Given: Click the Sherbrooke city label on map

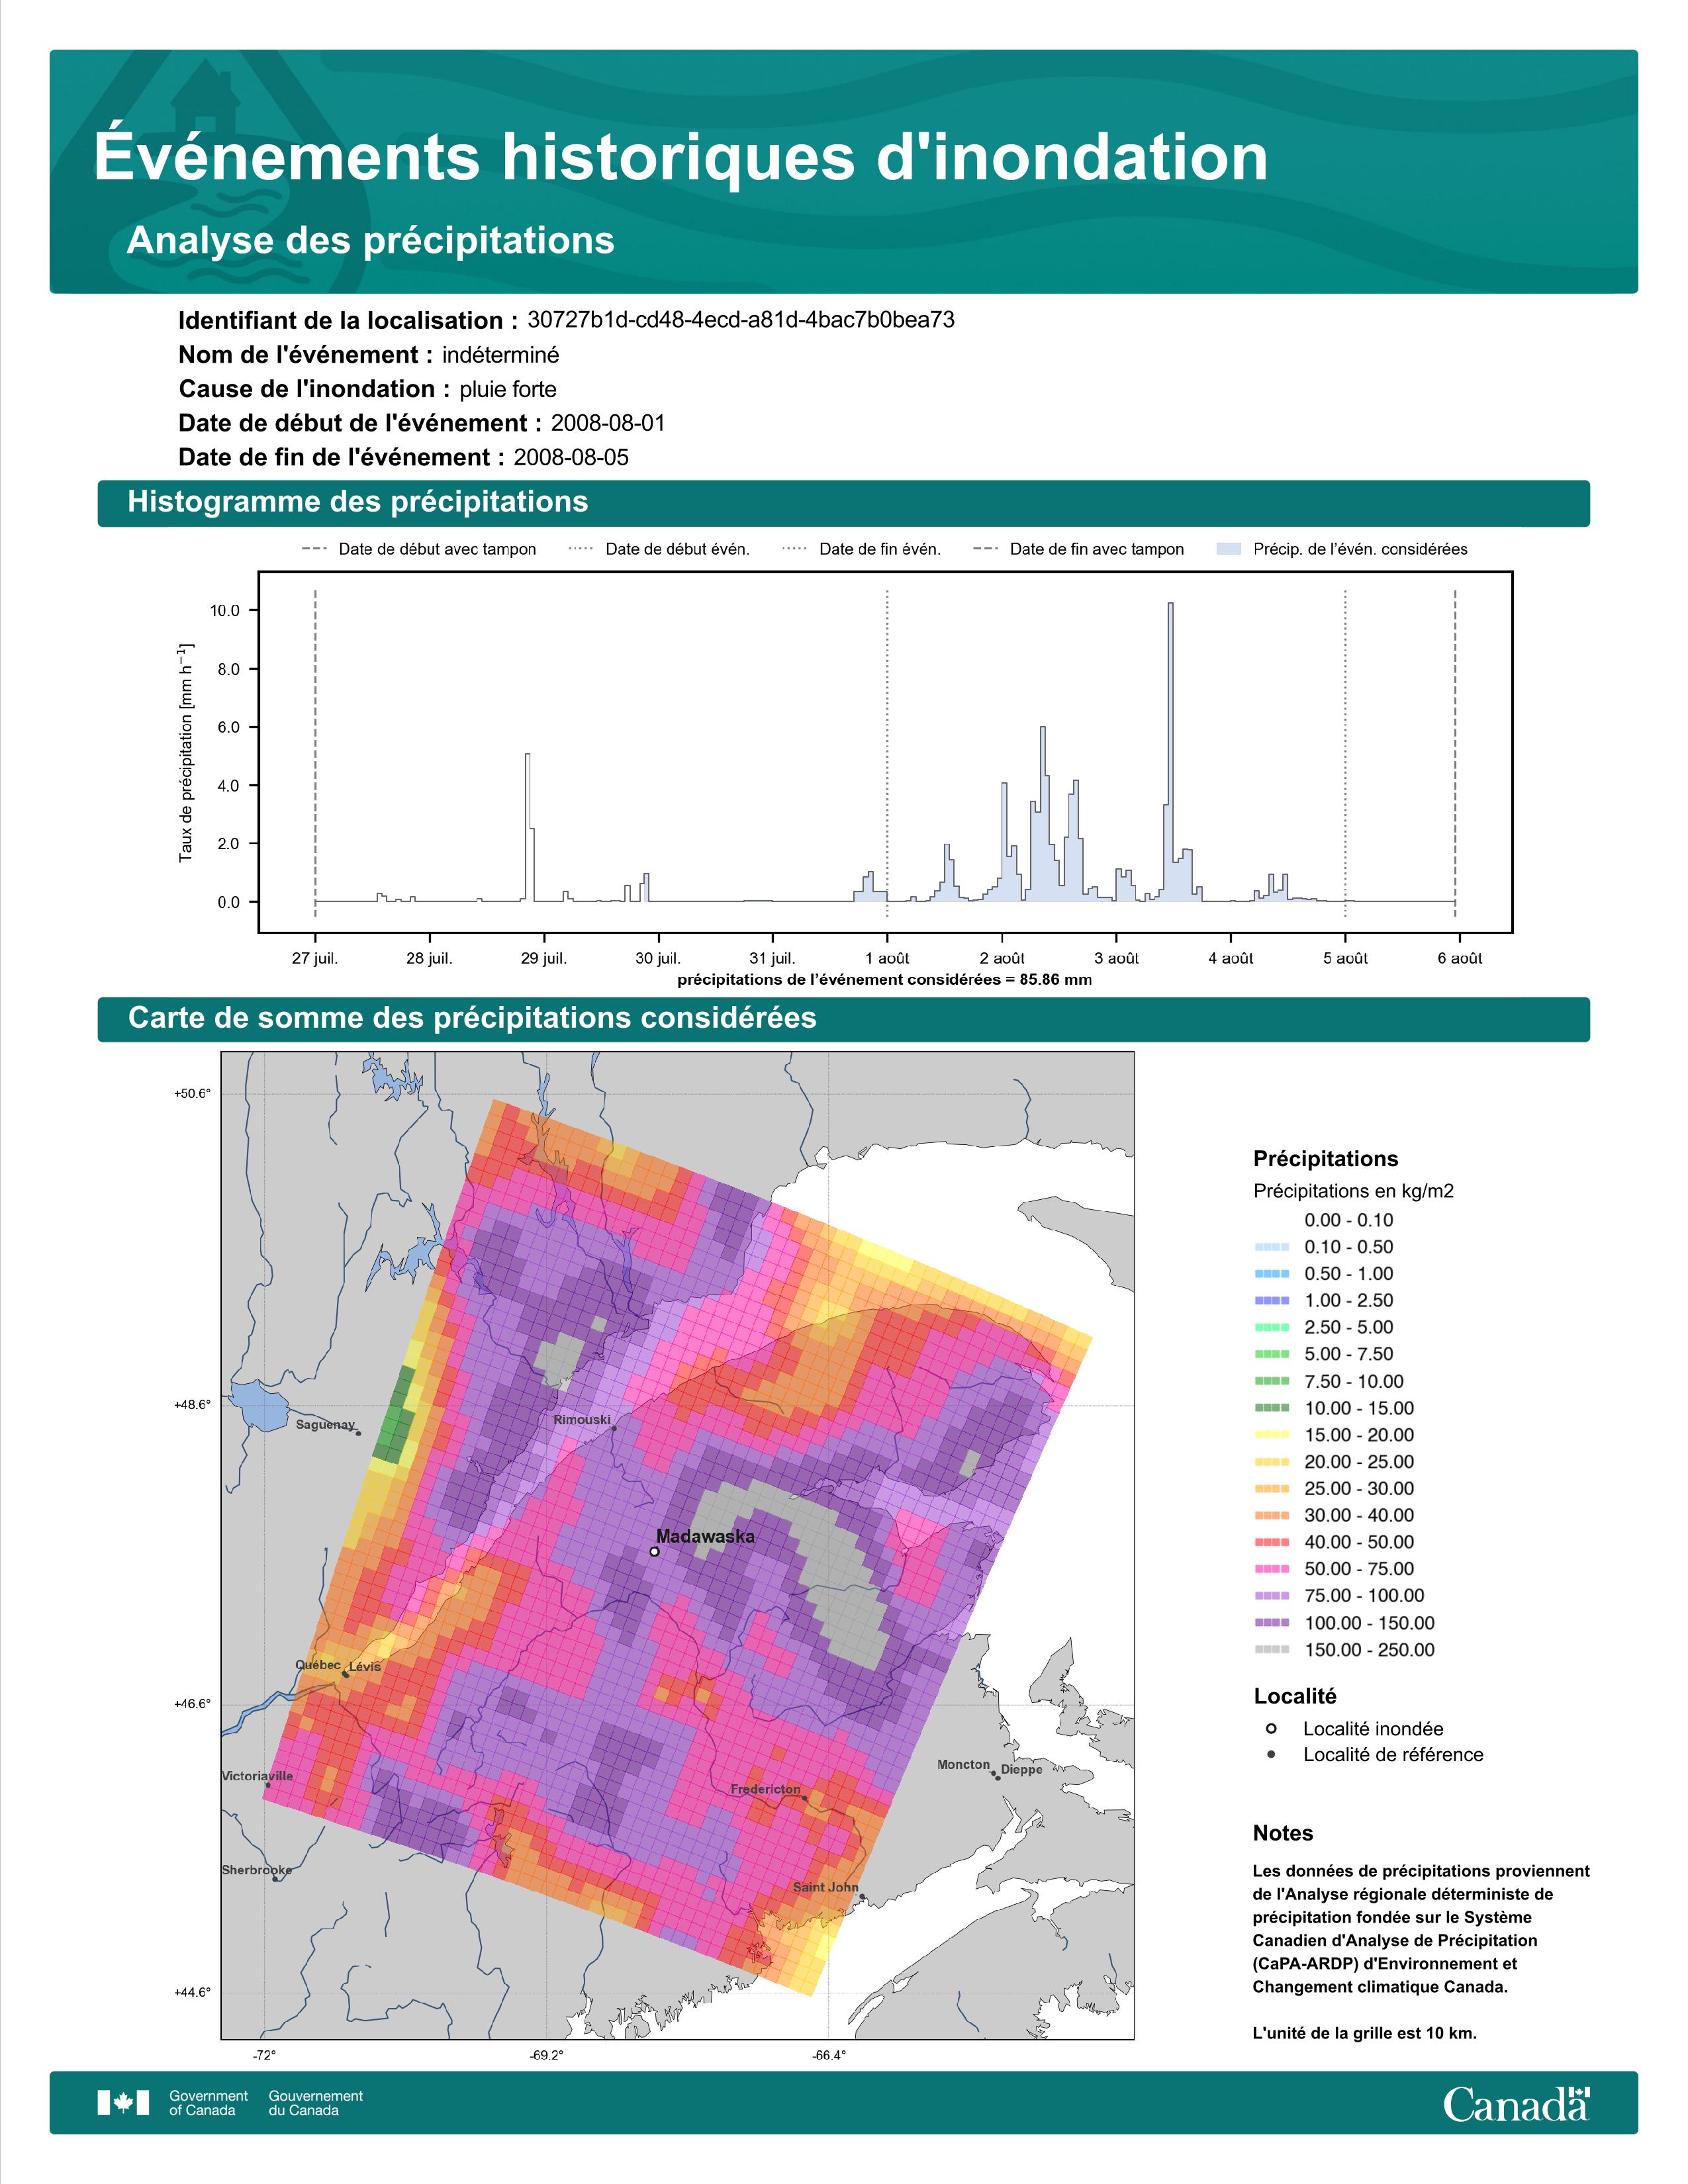Looking at the screenshot, I should point(257,1870).
